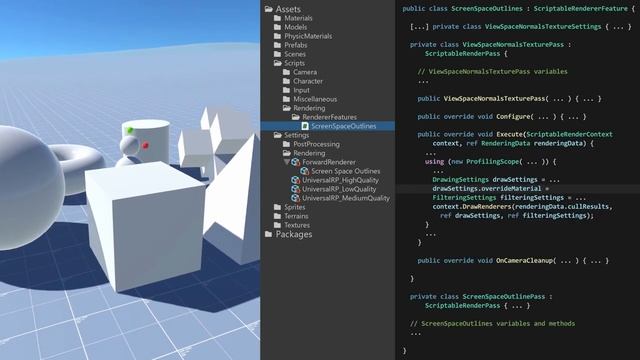Click the Assets root folder icon
This screenshot has height=360, width=640.
269,9
